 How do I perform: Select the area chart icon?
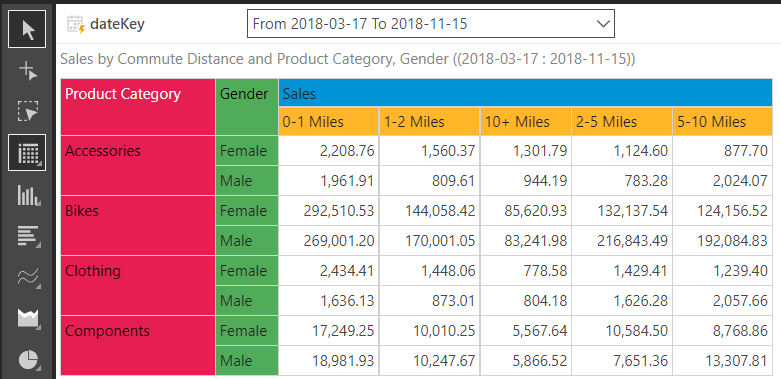(x=28, y=318)
